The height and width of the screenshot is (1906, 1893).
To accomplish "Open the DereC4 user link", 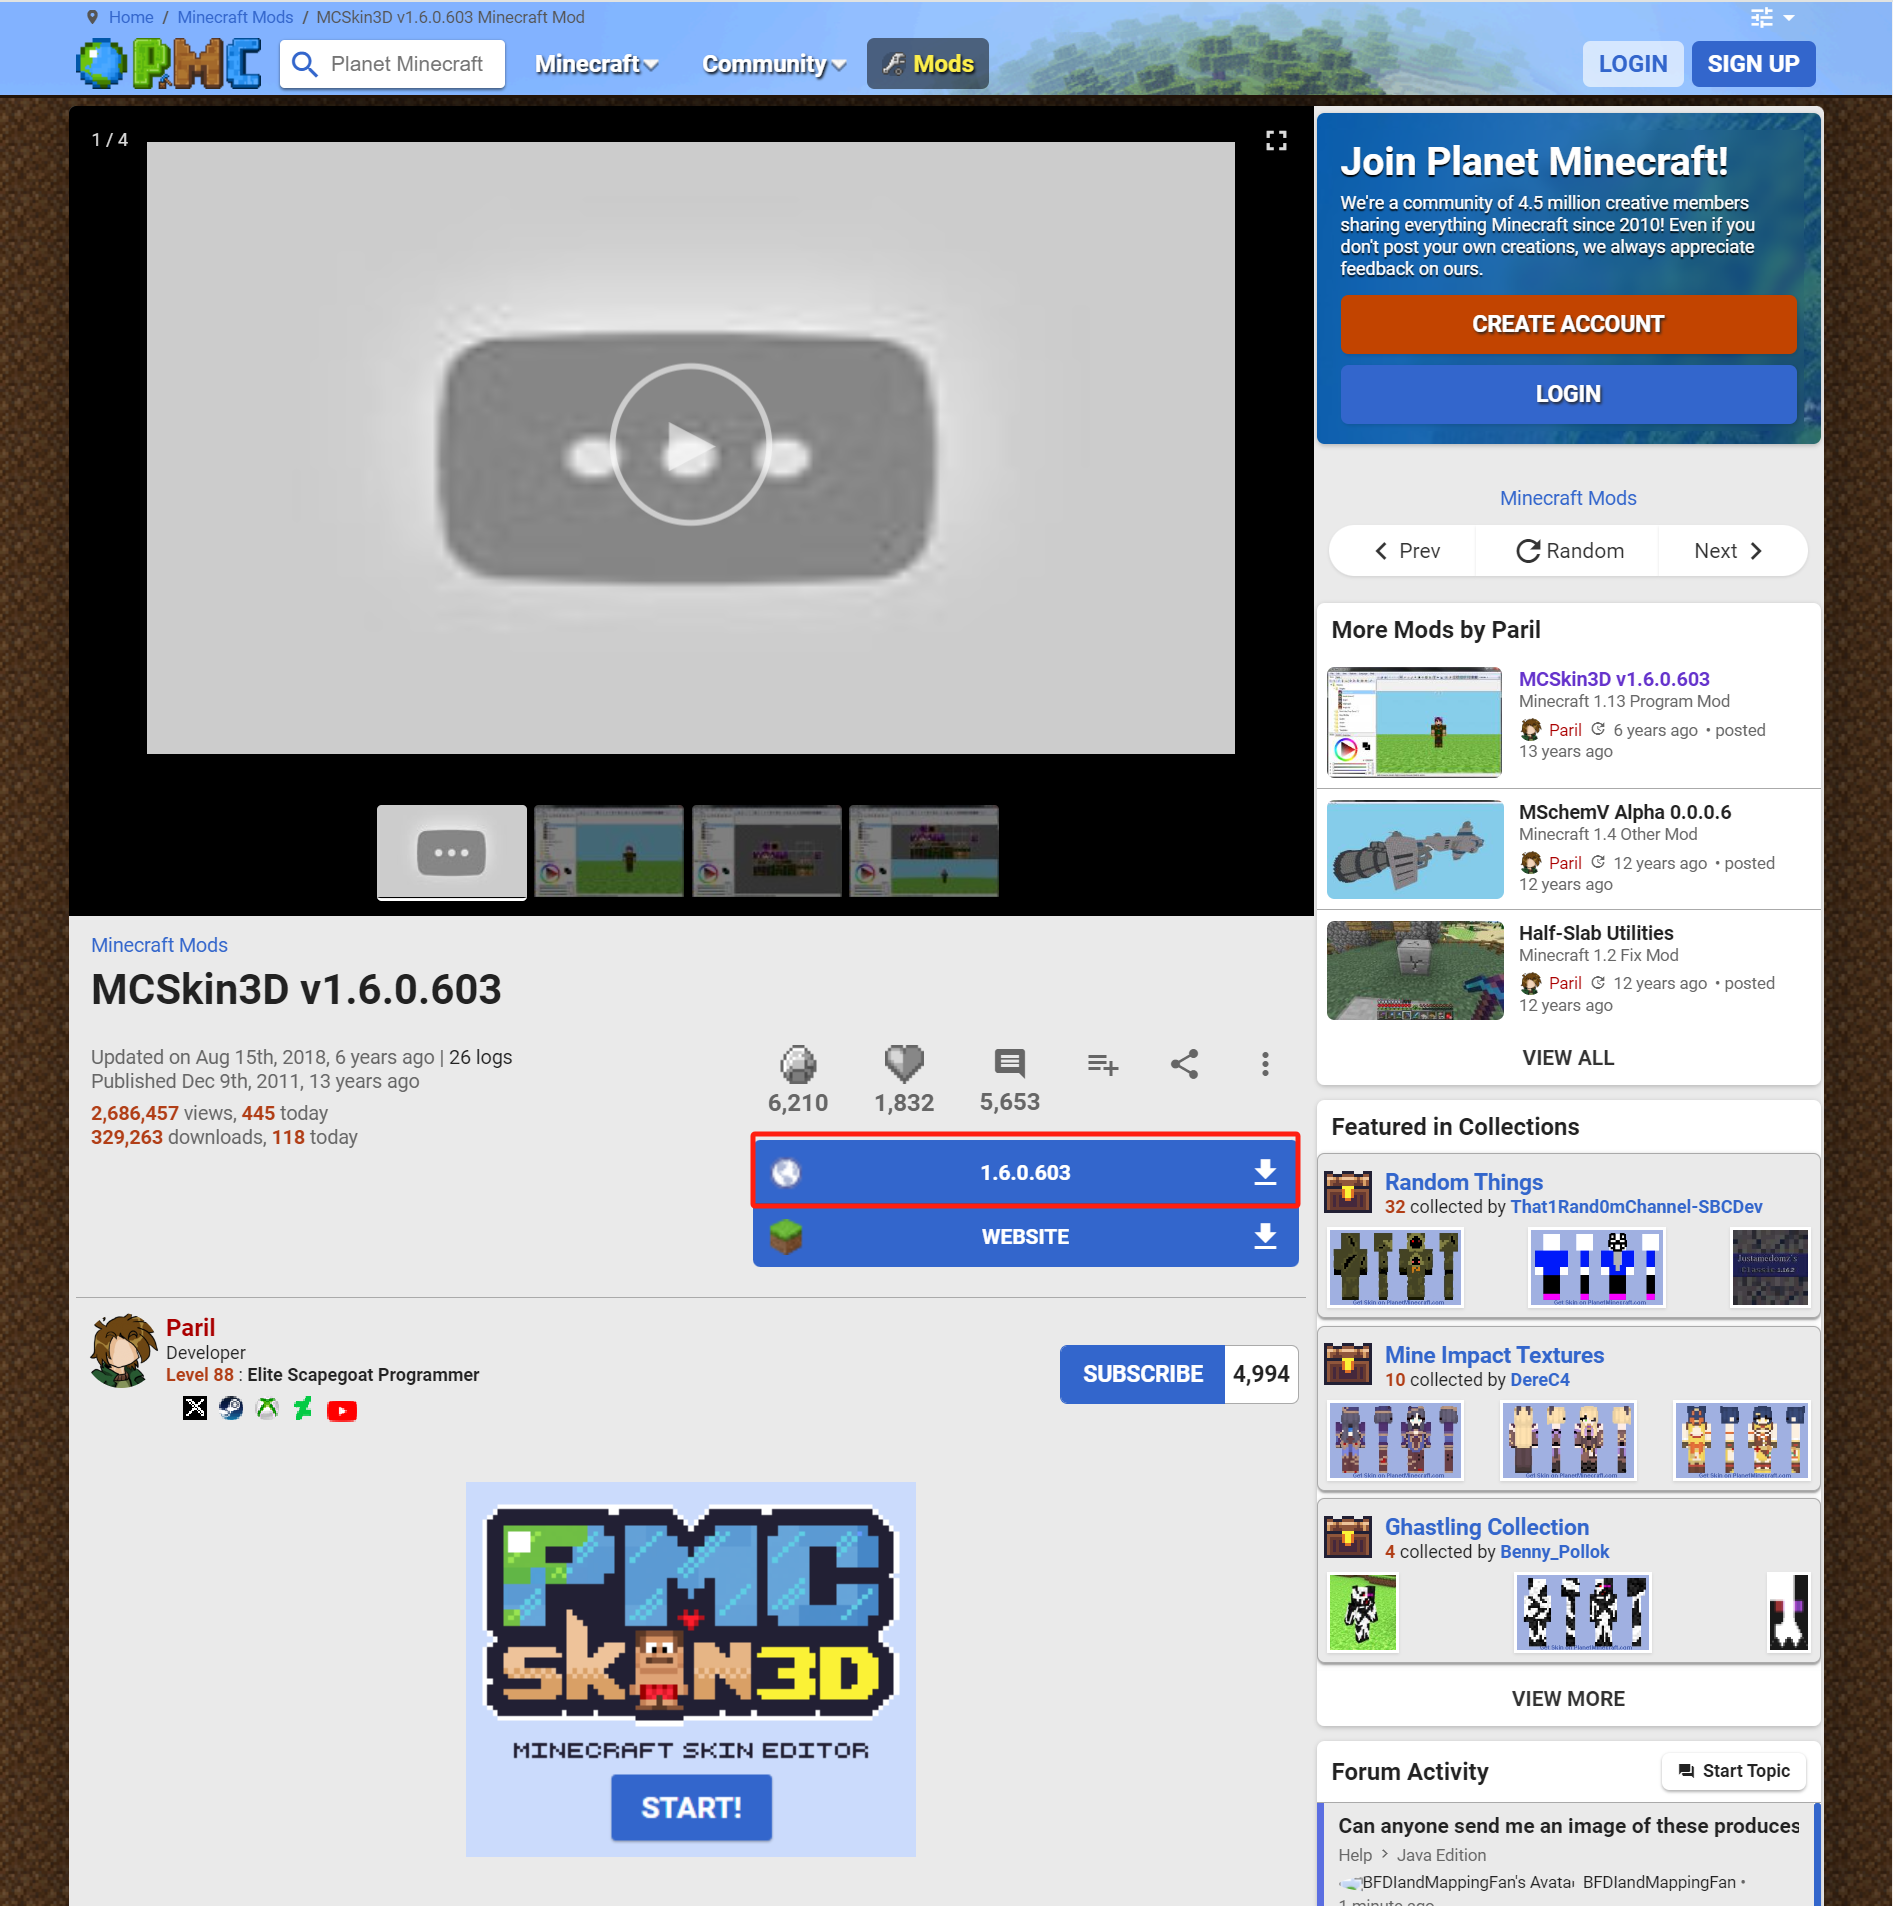I will (1539, 1380).
